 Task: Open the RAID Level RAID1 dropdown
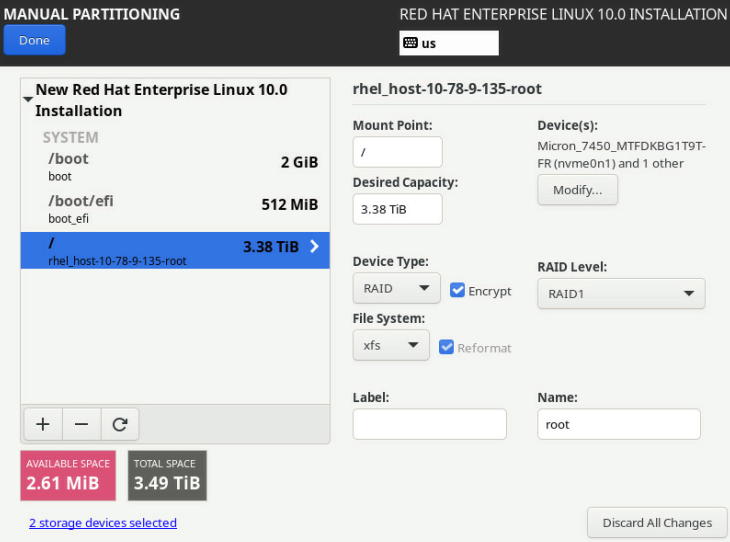coord(621,294)
